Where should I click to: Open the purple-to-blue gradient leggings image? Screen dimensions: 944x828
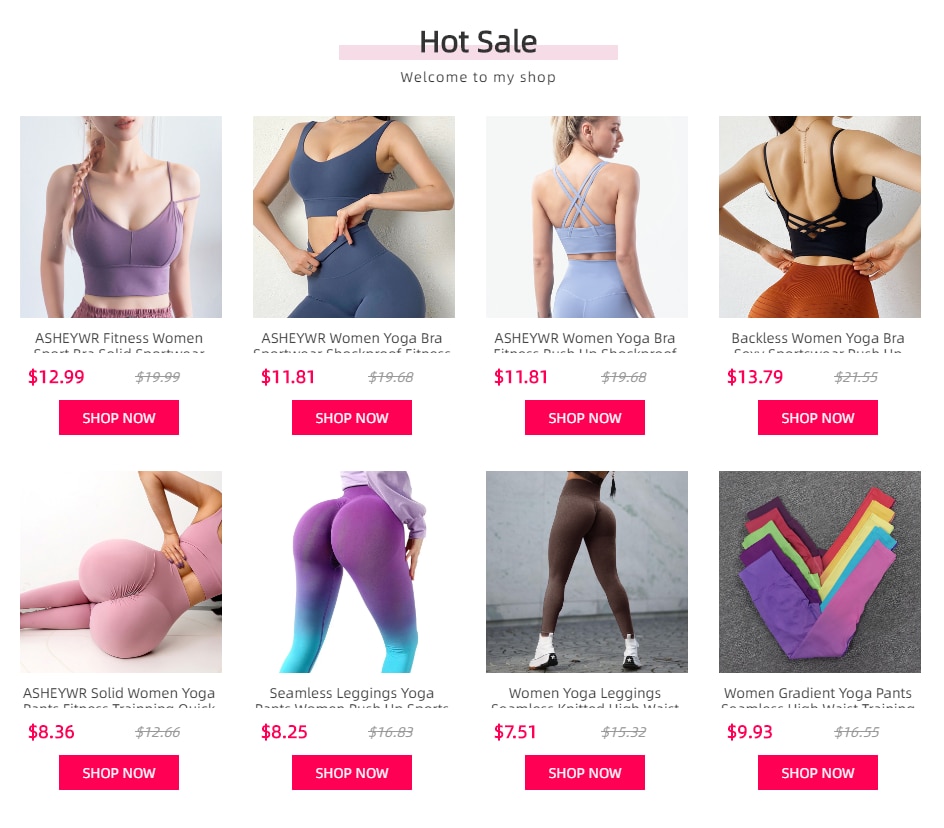click(x=353, y=571)
